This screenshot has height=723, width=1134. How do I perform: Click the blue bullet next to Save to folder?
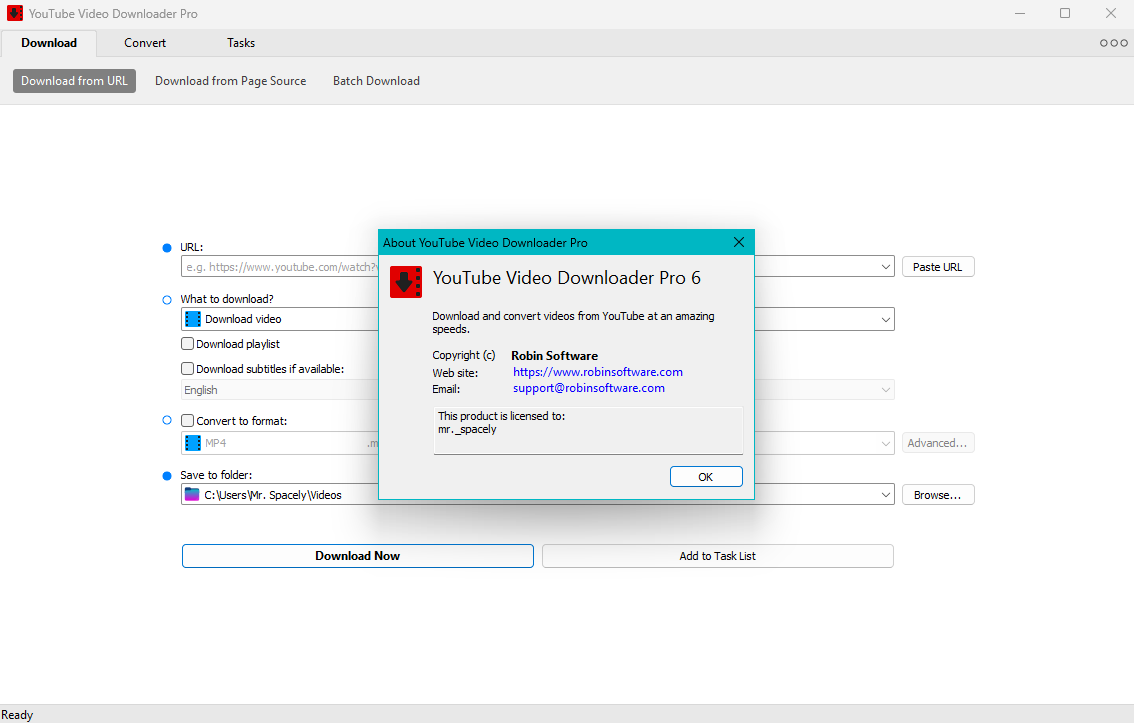tap(167, 476)
